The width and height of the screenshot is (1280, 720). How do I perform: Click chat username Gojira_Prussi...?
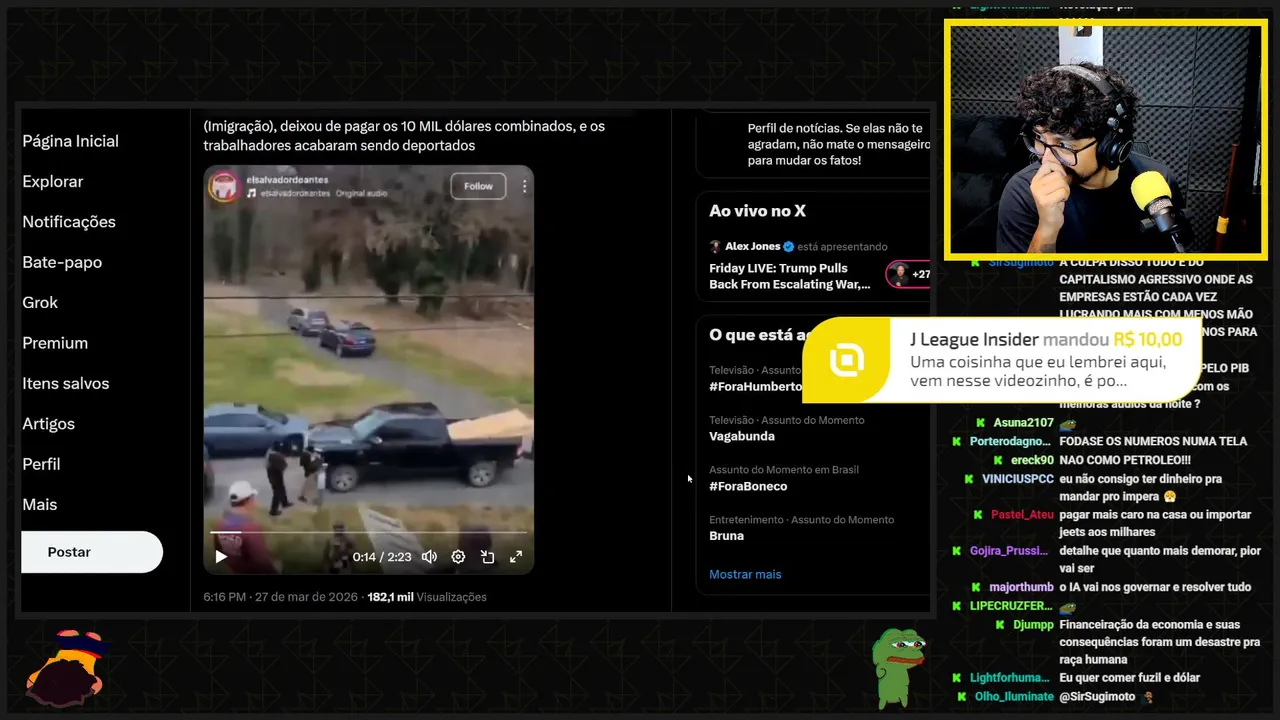point(1011,551)
